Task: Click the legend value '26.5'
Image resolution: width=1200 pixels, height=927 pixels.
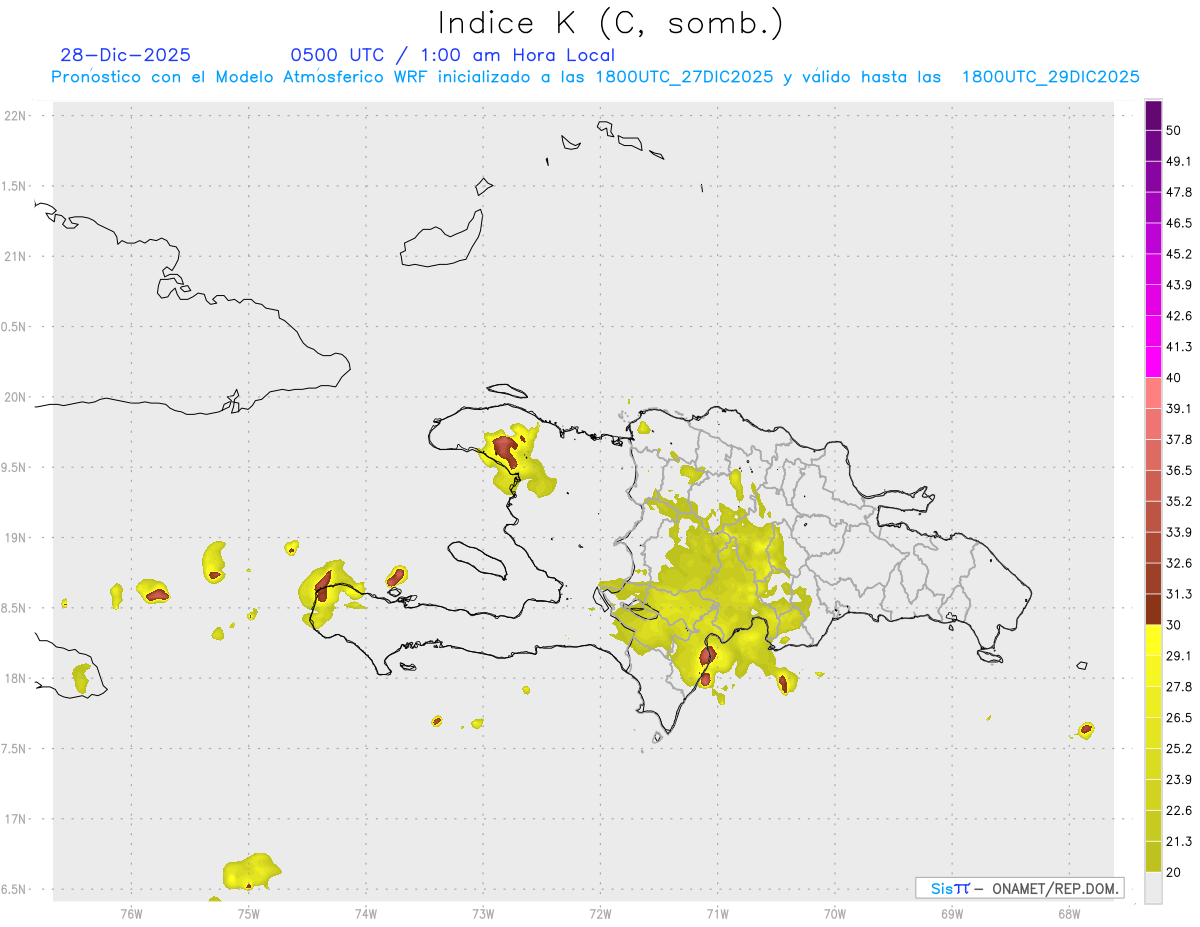Action: (x=1179, y=717)
